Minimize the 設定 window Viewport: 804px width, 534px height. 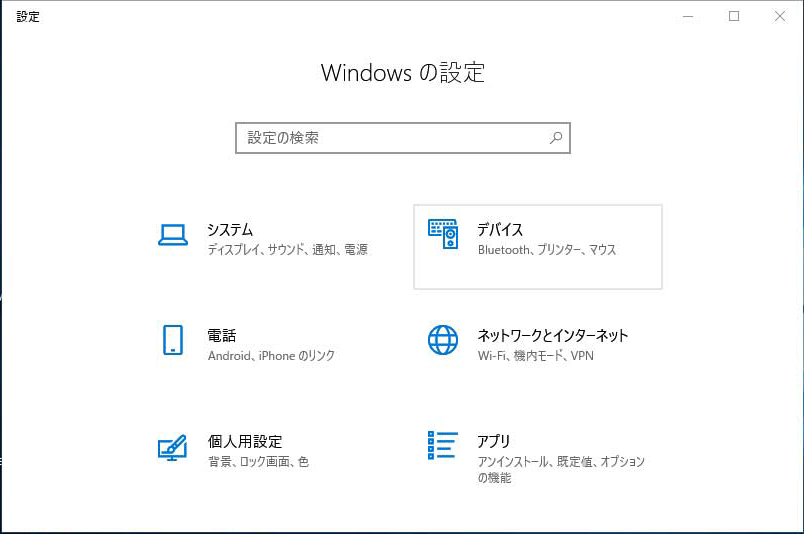tap(688, 16)
